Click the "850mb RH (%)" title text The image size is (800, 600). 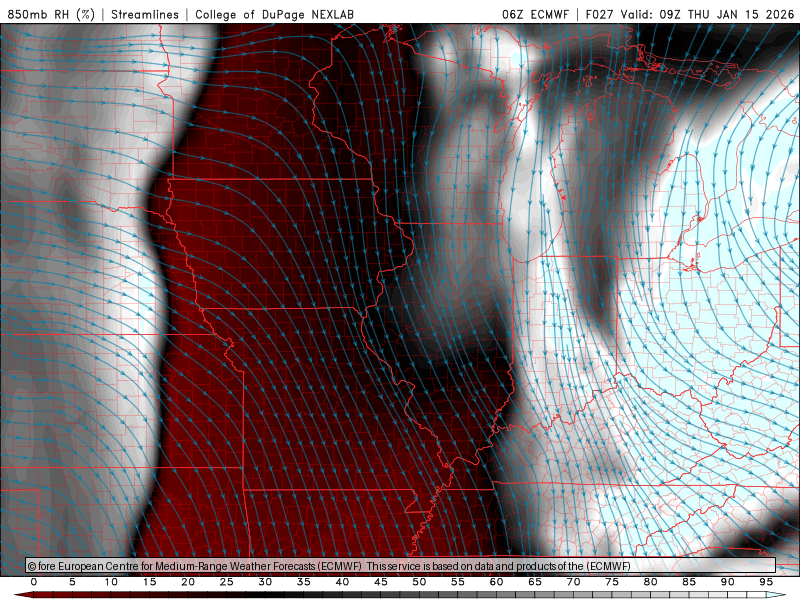tap(51, 14)
